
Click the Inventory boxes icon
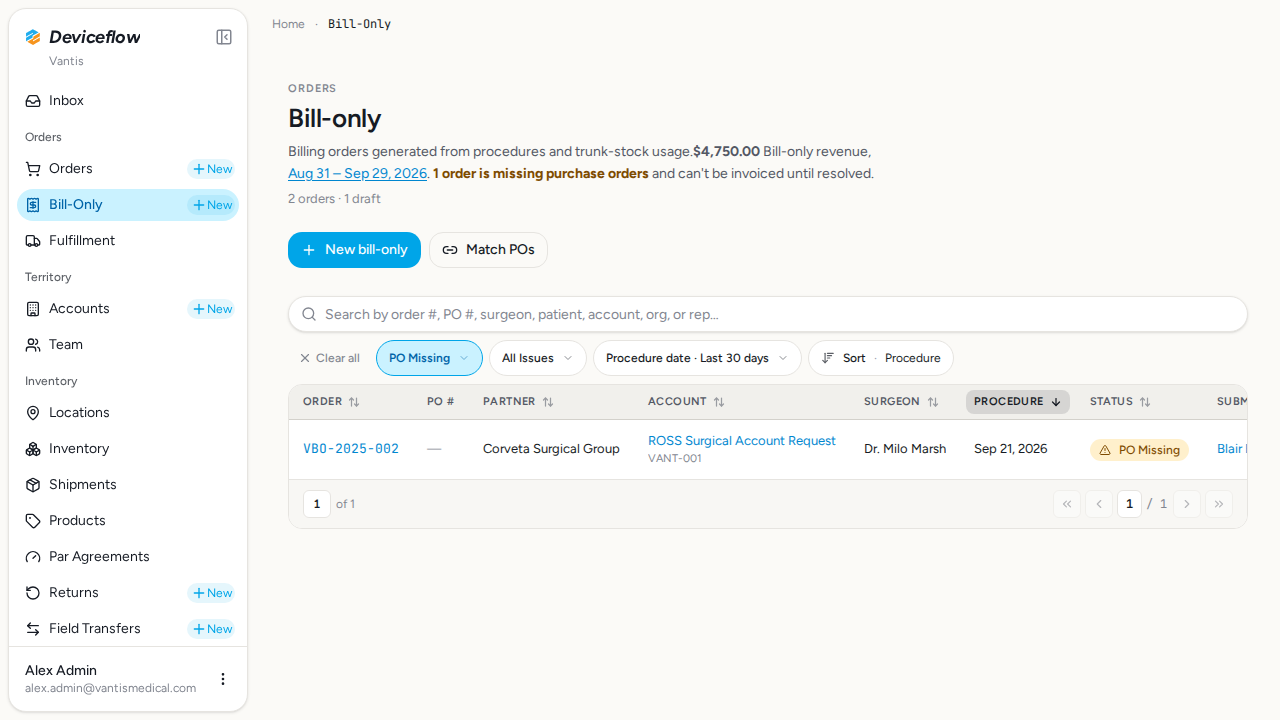33,449
